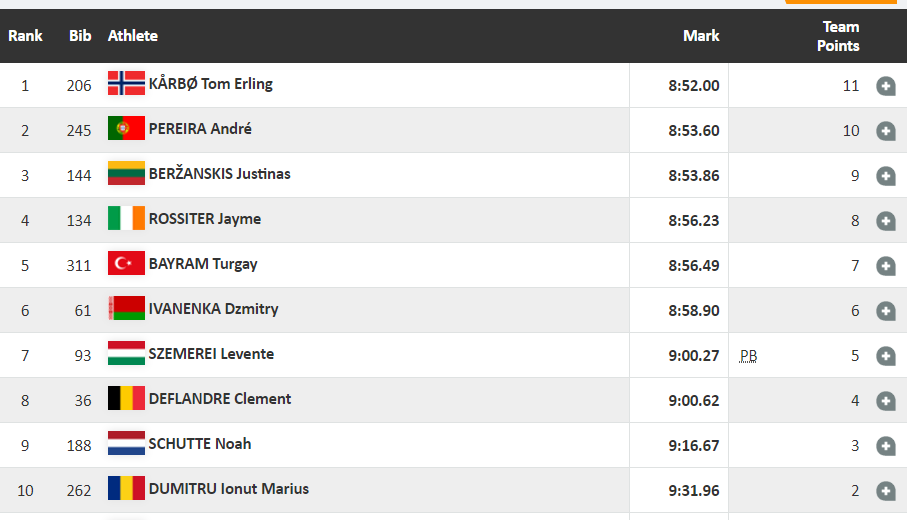The image size is (913, 520).
Task: Click the Team Points column header
Action: pos(838,36)
